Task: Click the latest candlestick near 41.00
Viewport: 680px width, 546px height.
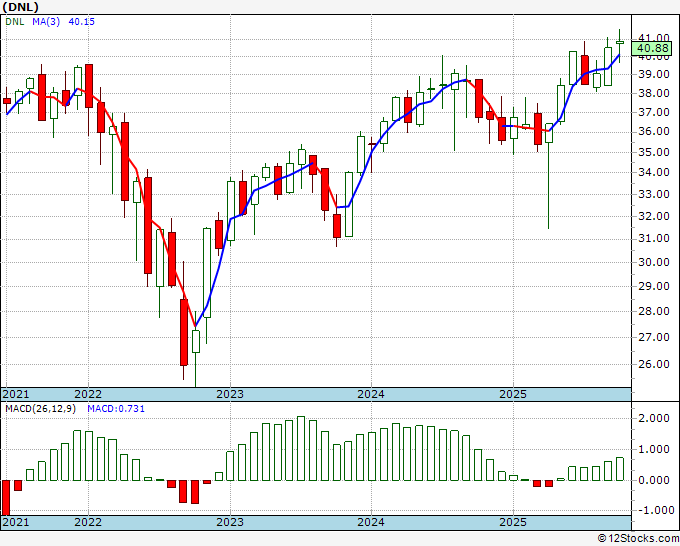Action: (620, 42)
